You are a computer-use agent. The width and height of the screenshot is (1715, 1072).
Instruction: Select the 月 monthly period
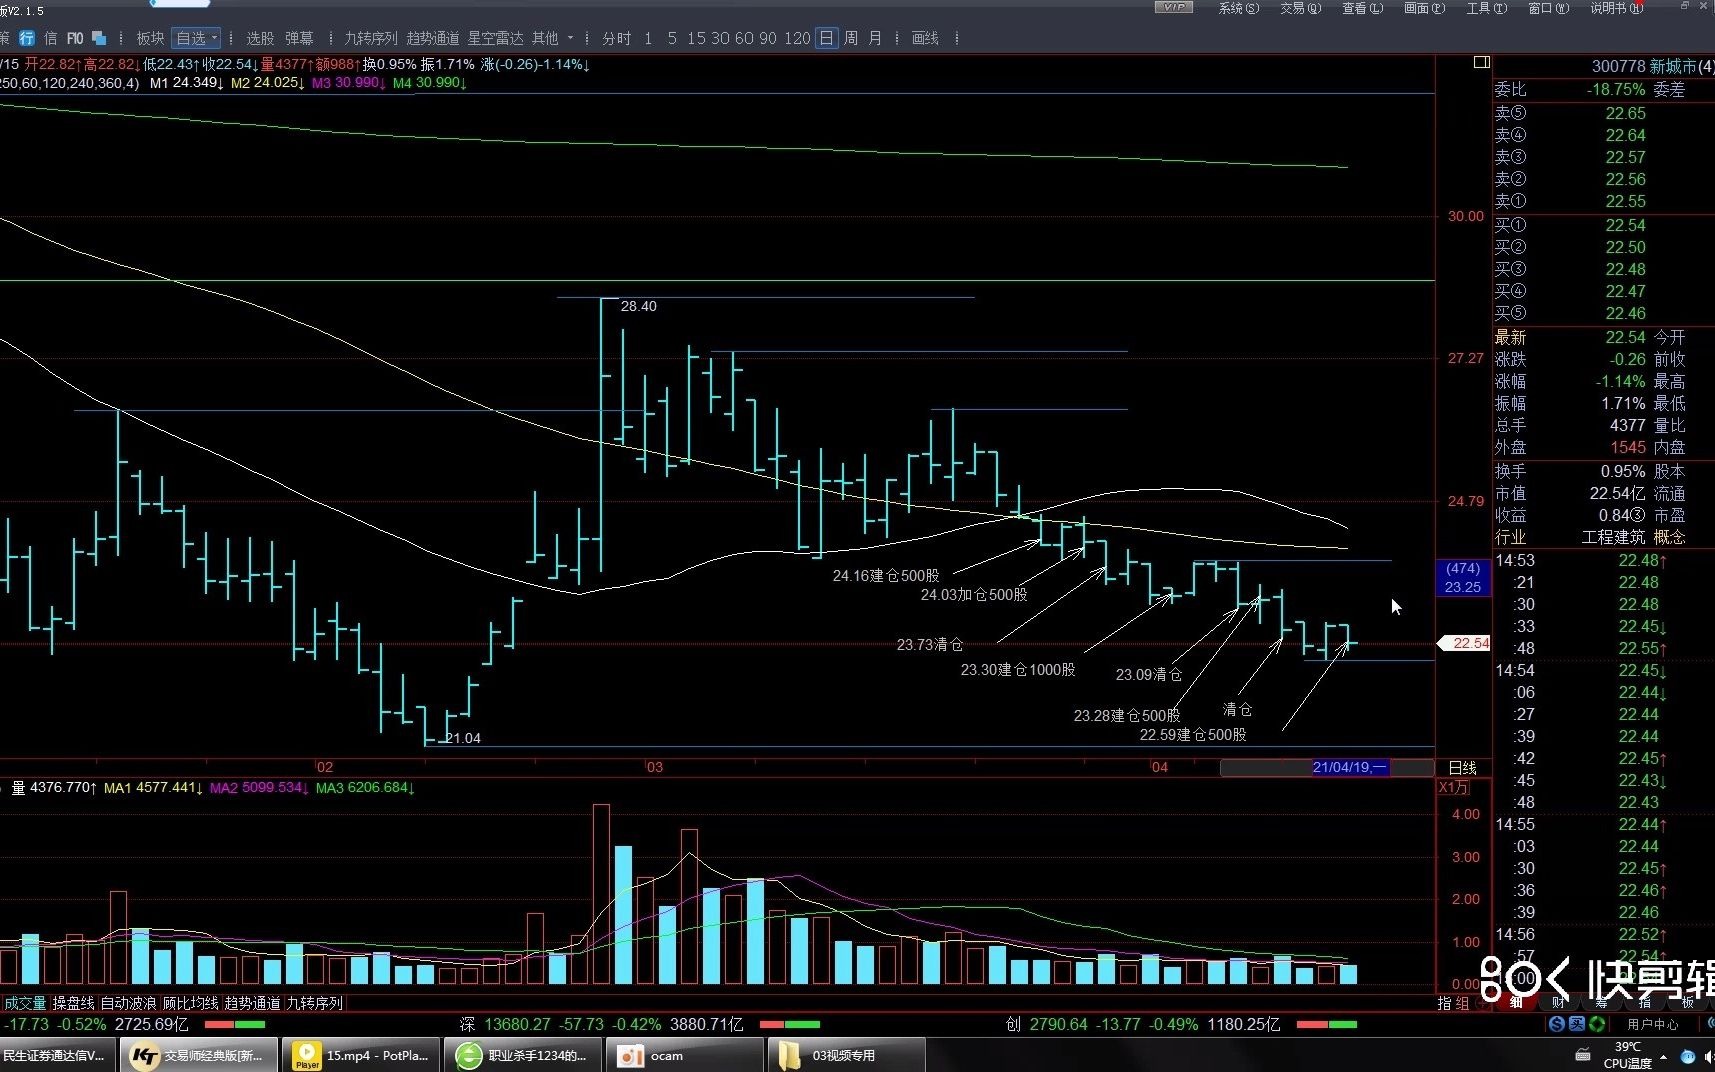pyautogui.click(x=875, y=38)
